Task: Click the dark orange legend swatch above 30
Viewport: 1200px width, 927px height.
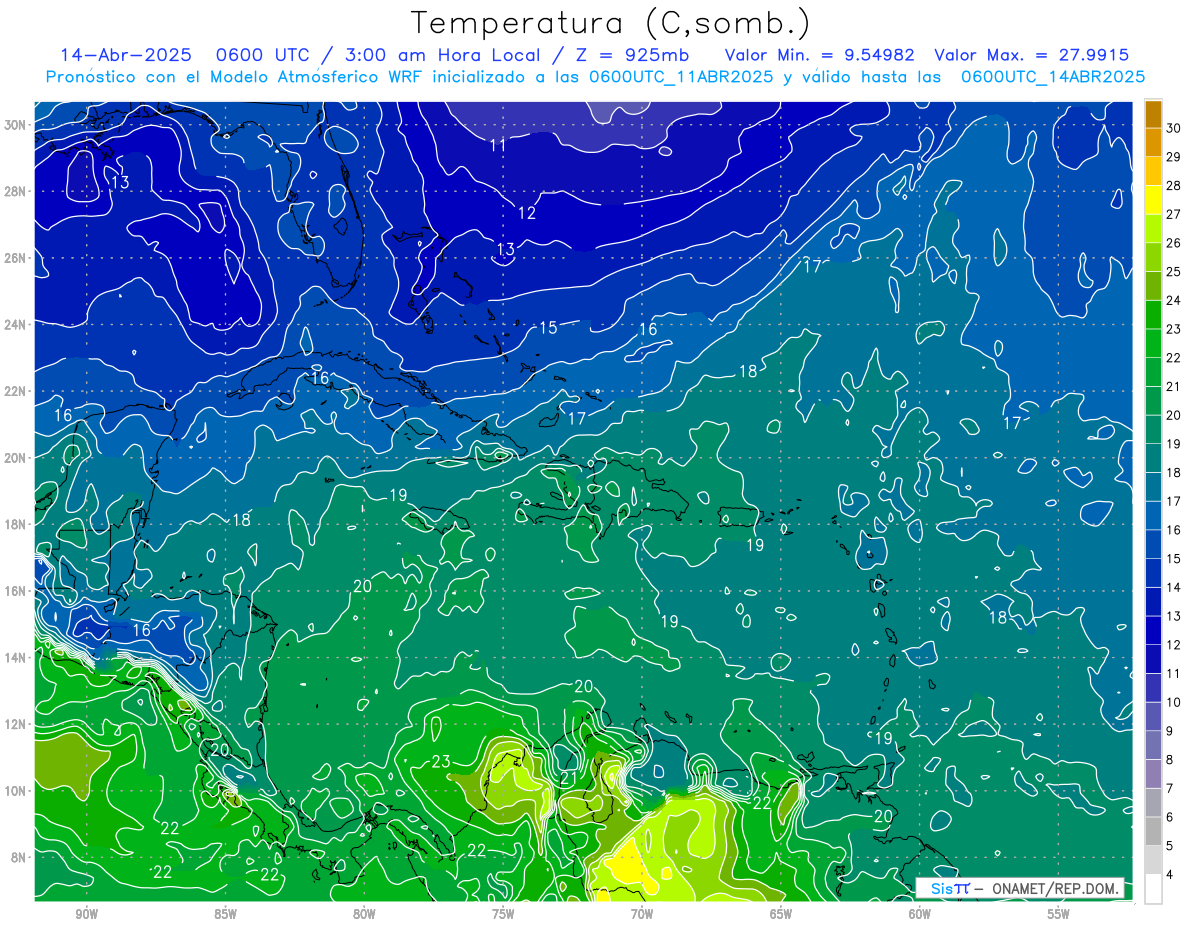Action: pos(1153,114)
